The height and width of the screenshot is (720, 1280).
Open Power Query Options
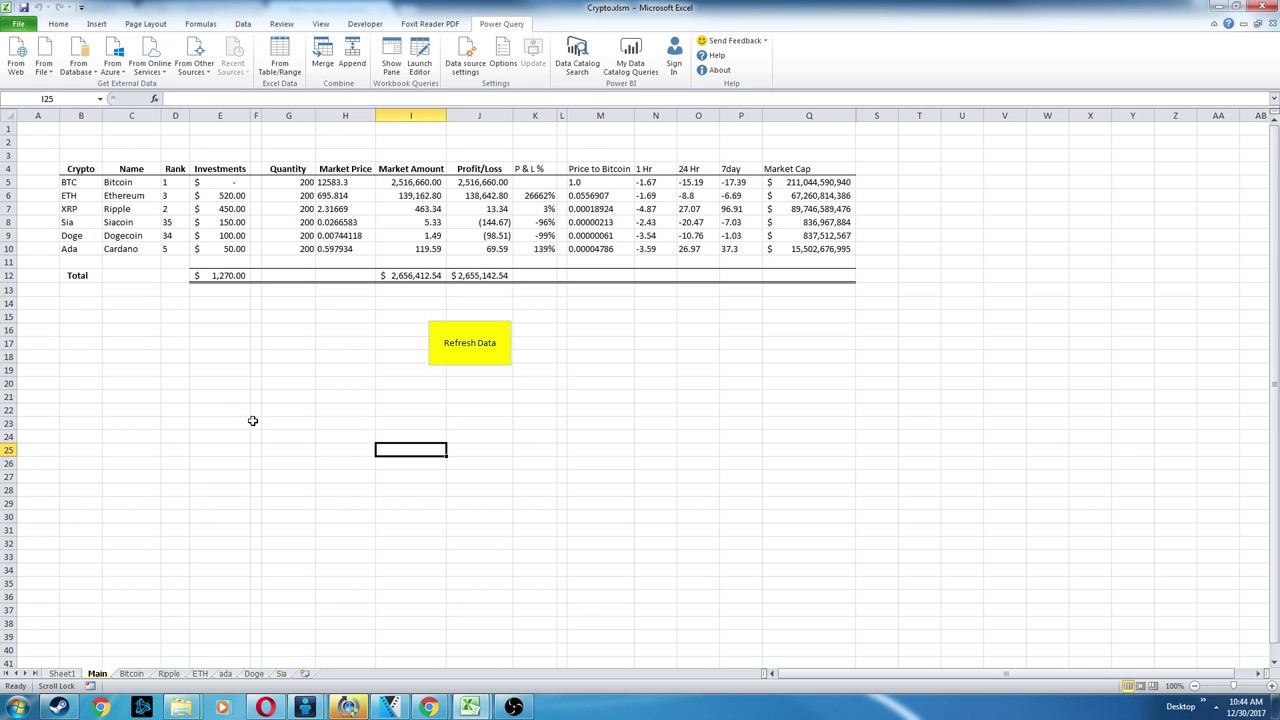[x=503, y=53]
